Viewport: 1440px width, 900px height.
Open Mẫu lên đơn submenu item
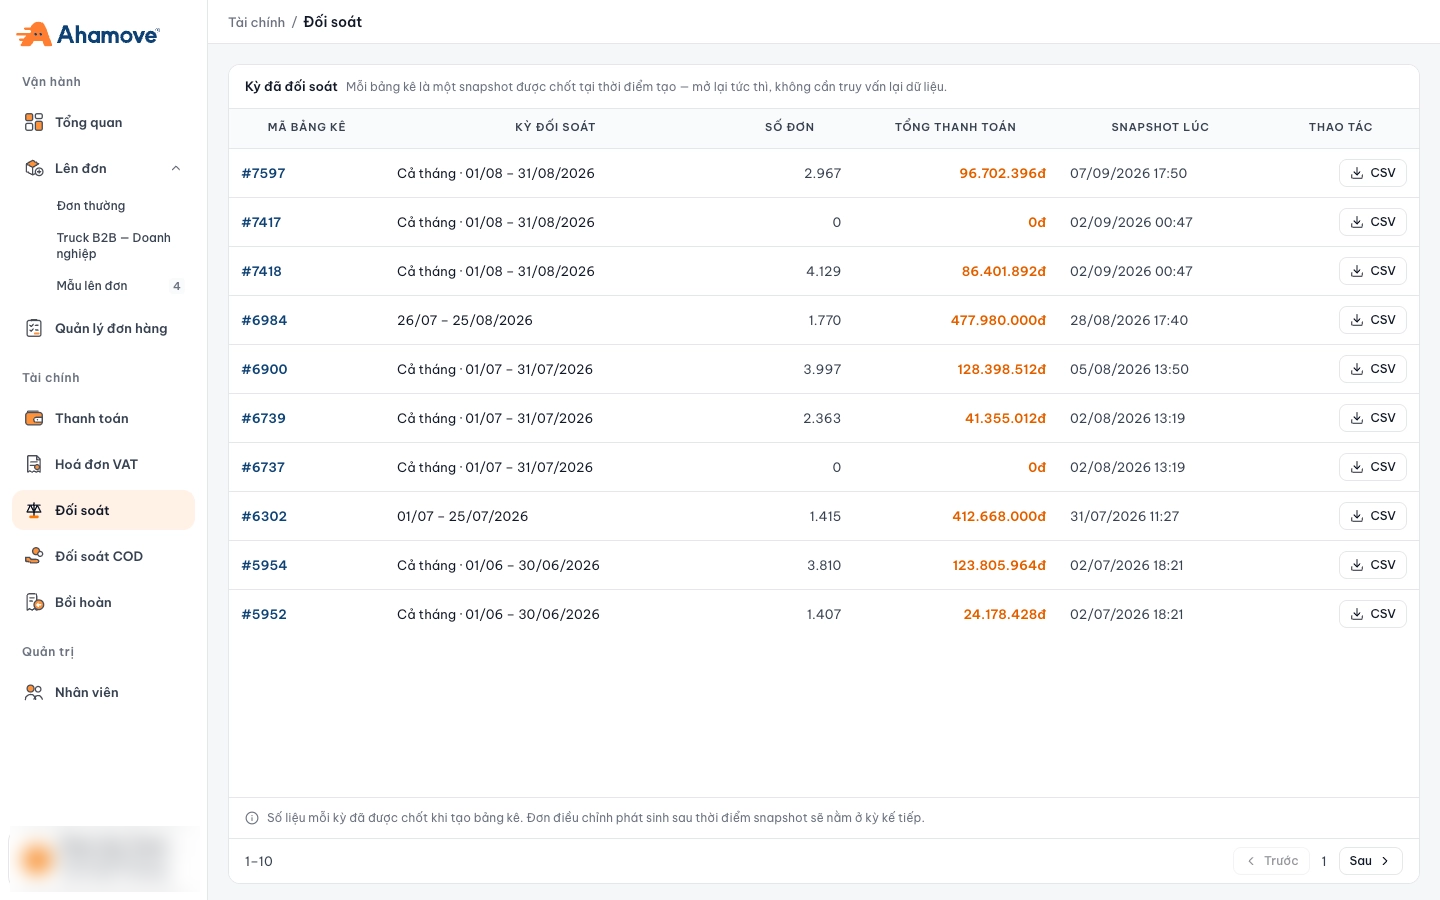coord(92,286)
